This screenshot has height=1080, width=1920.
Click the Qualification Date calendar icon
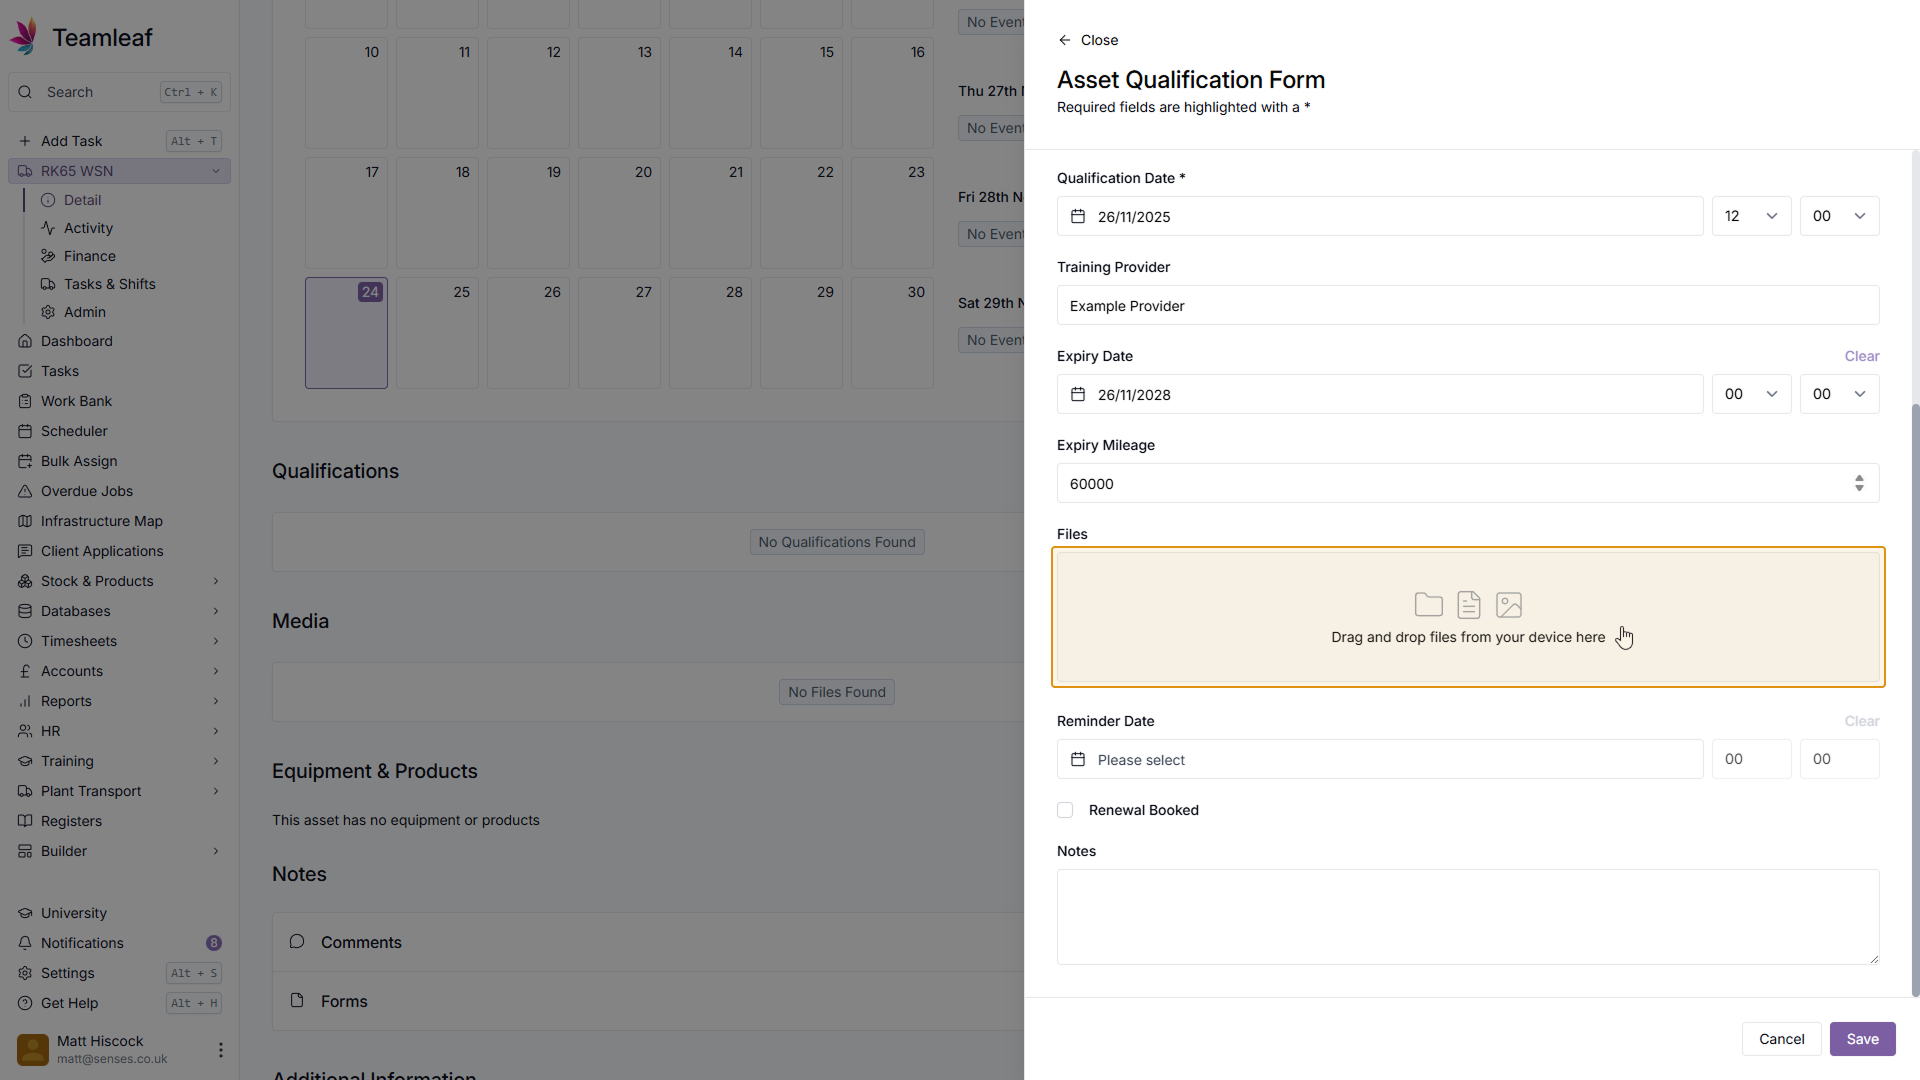(x=1078, y=217)
